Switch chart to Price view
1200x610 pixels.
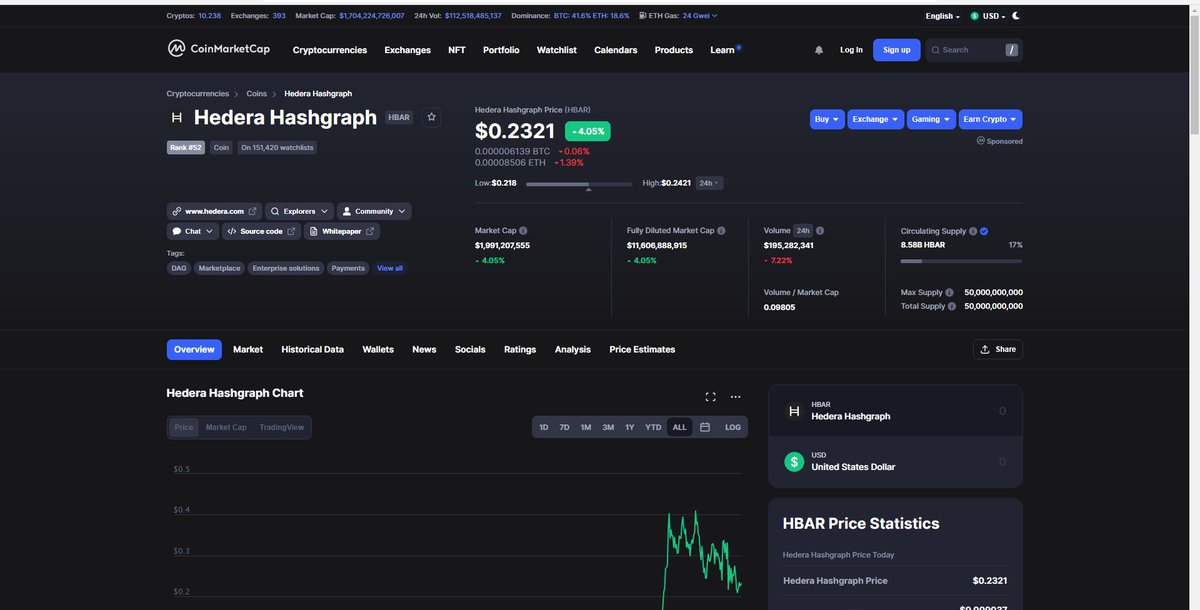(x=184, y=427)
